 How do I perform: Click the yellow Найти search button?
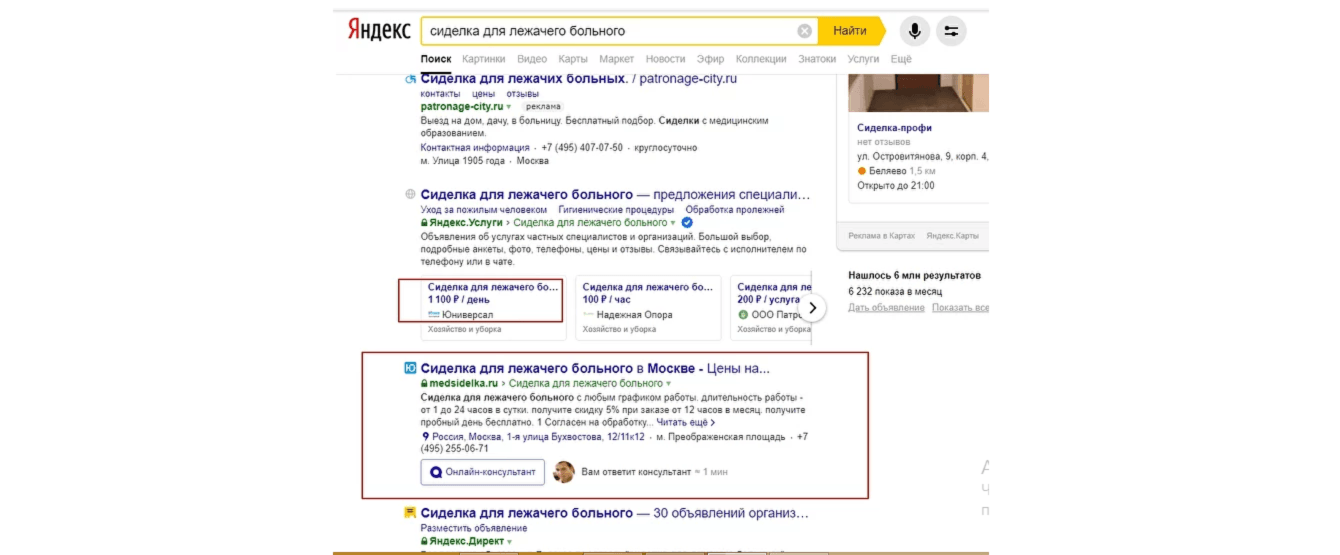(x=850, y=31)
